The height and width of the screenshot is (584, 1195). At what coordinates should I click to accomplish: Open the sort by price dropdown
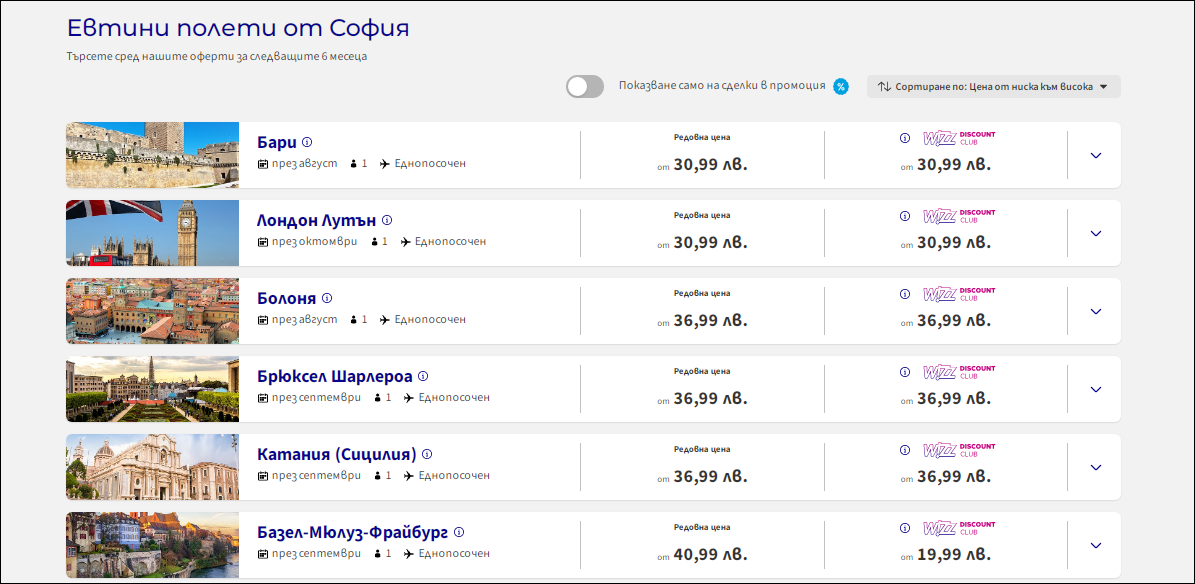coord(993,86)
